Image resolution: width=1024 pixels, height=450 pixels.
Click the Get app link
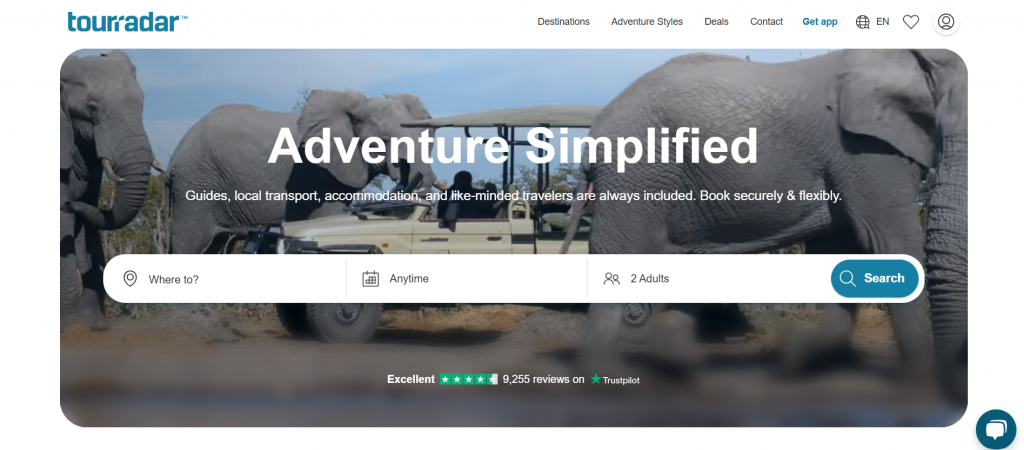click(820, 22)
